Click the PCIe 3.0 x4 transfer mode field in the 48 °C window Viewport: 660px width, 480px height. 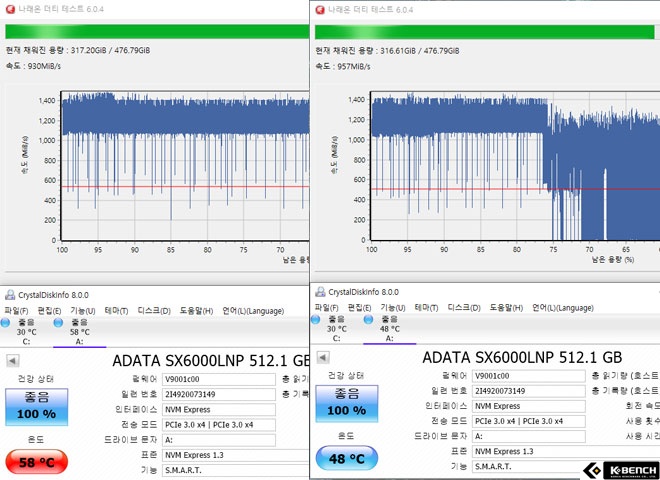pos(529,421)
